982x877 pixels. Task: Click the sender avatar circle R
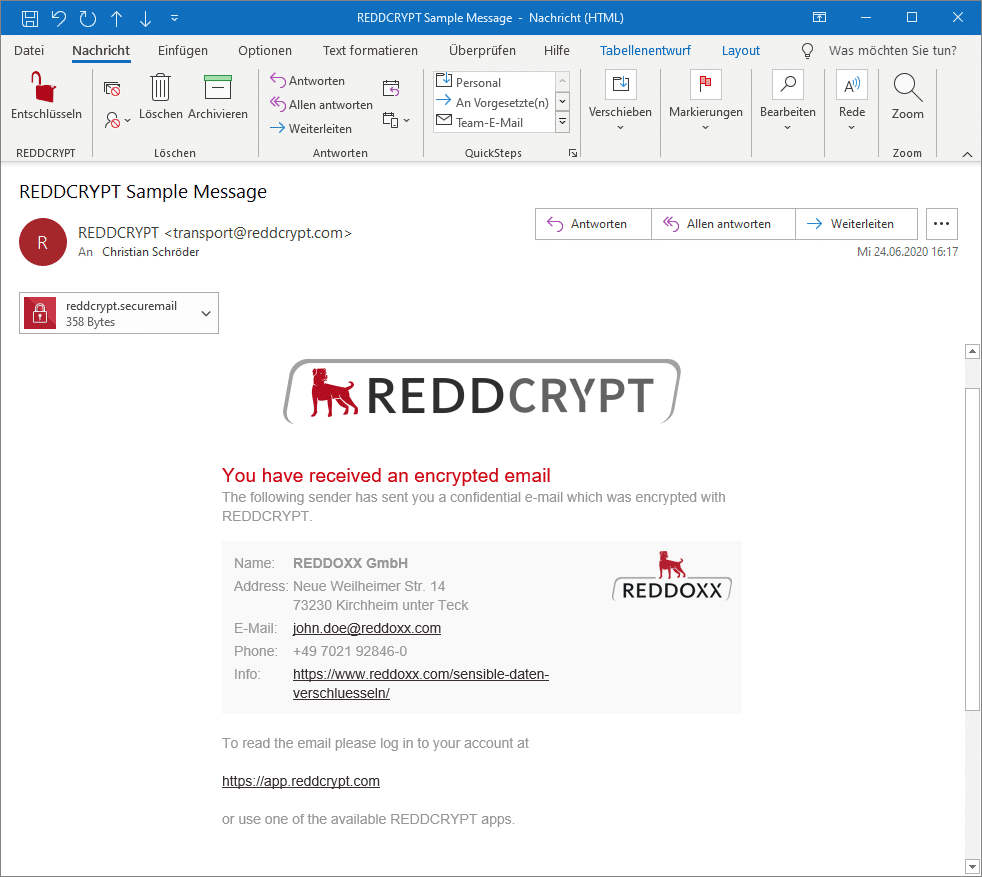coord(43,242)
